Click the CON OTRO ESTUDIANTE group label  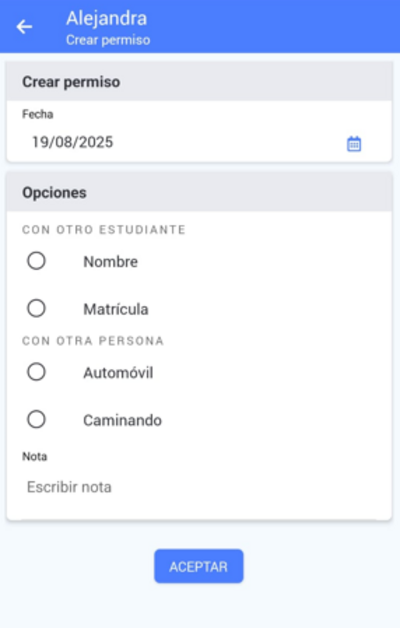104,229
